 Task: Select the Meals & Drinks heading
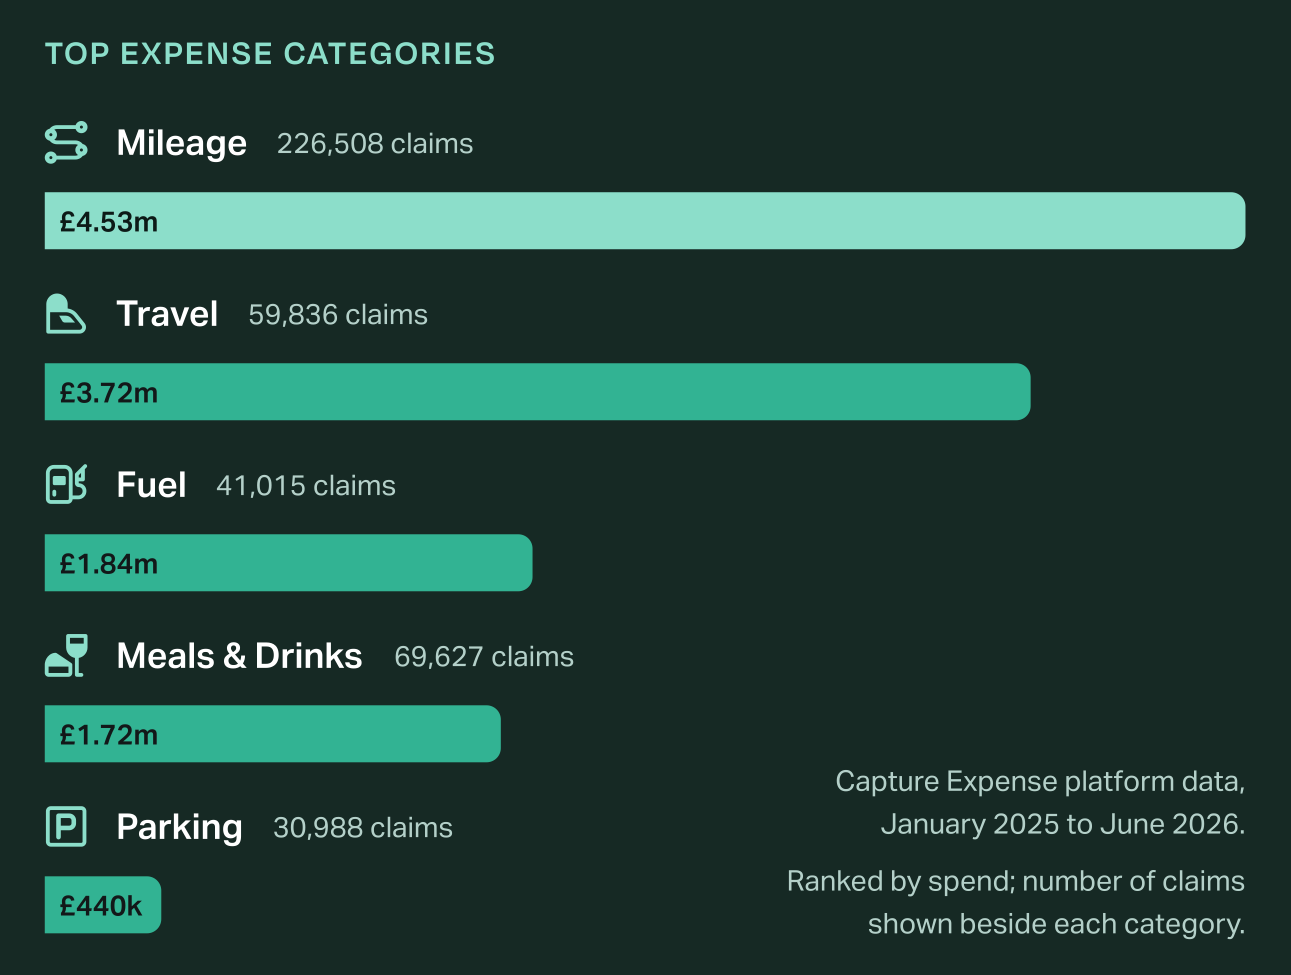pos(239,656)
